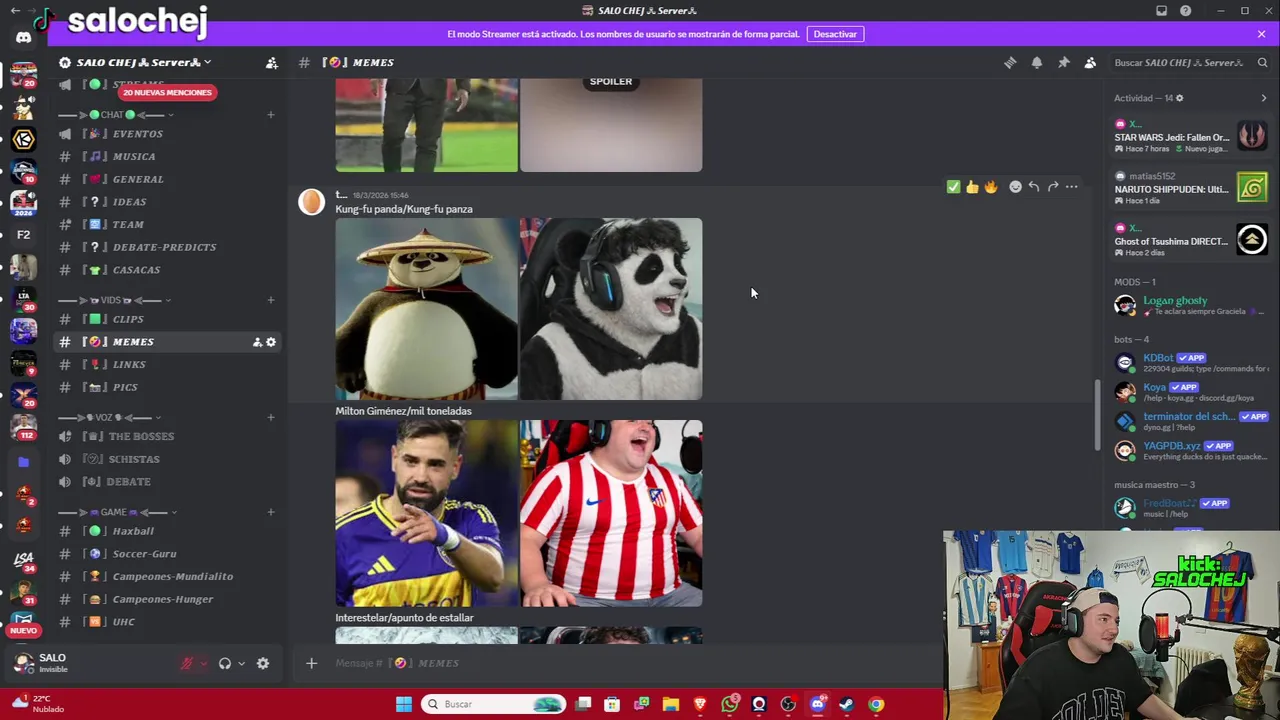The height and width of the screenshot is (720, 1280).
Task: Open the attachment plus button
Action: click(x=311, y=663)
